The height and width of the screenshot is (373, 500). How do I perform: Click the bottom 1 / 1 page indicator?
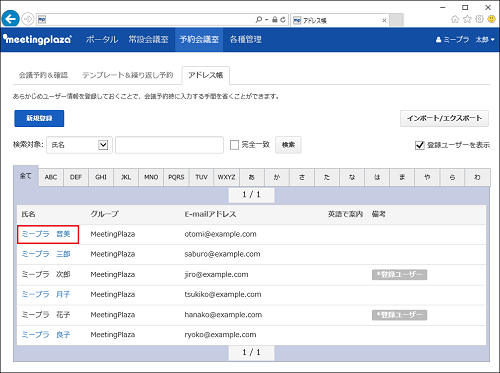coord(251,352)
